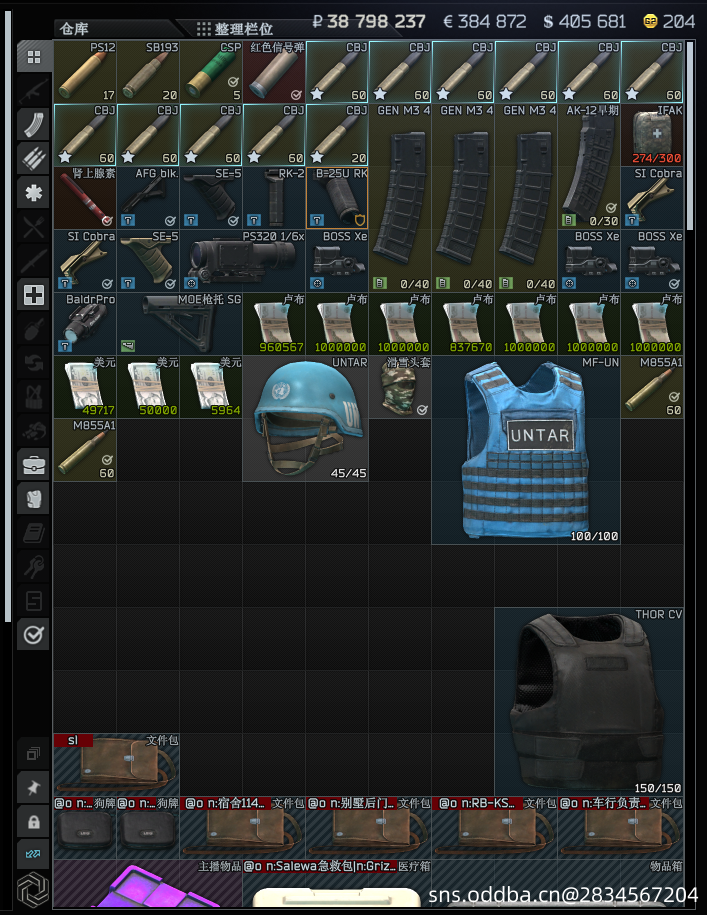Screen dimensions: 707x915
Task: Filter stash by asterisk medical icon
Action: [x=34, y=193]
